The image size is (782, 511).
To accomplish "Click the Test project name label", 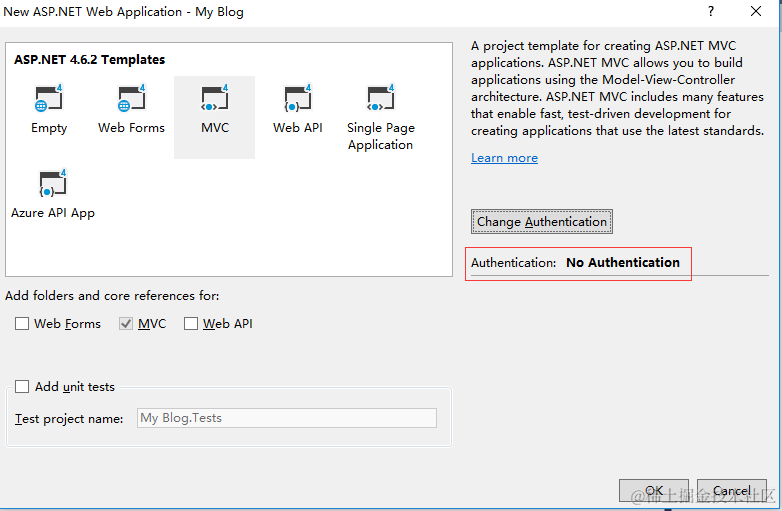I will (69, 419).
